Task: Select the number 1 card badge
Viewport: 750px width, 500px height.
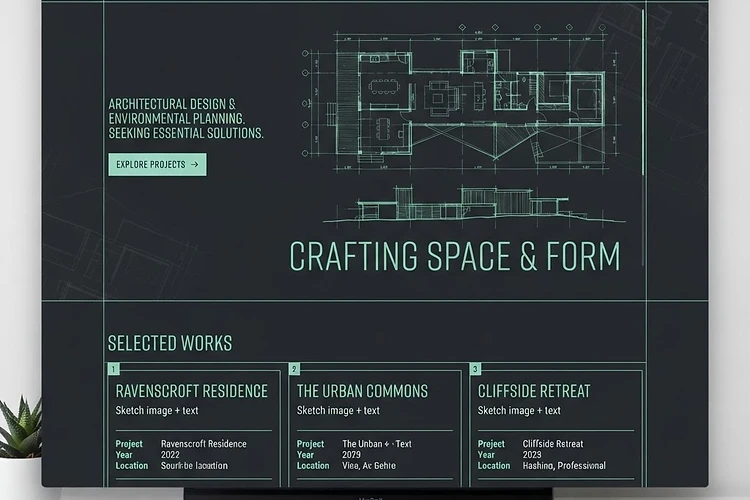Action: point(113,369)
